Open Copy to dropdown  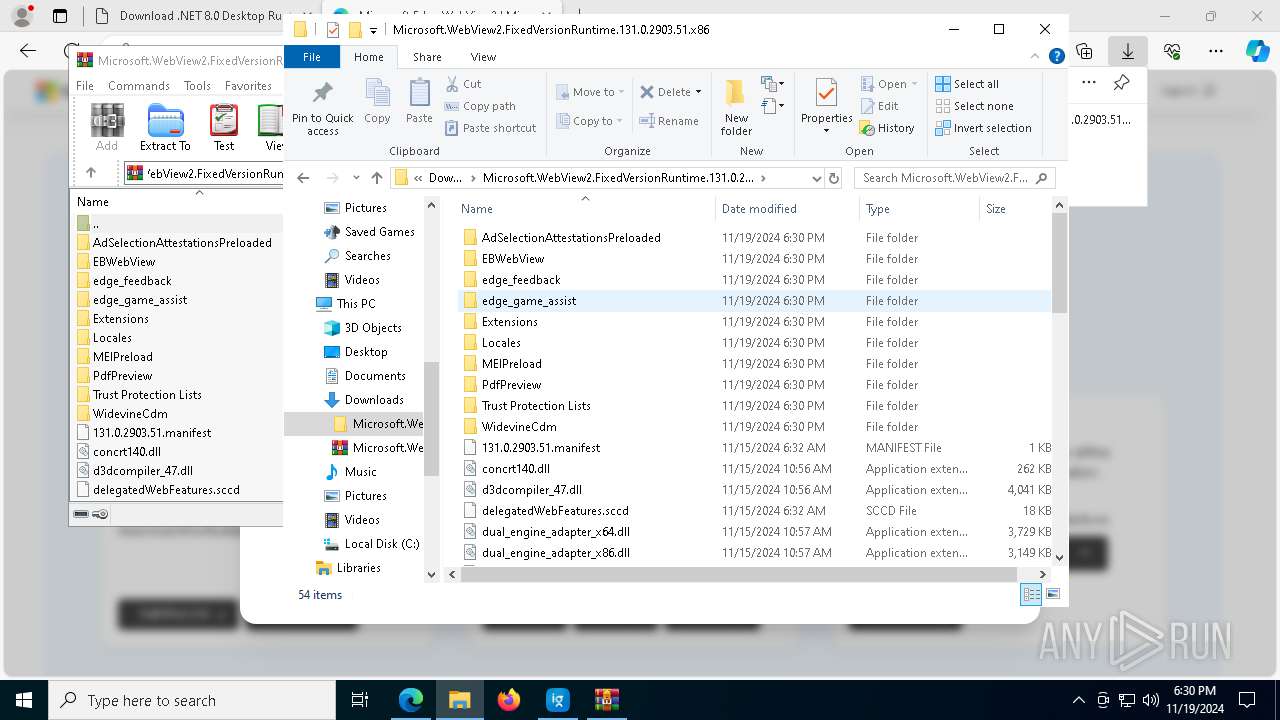click(x=589, y=121)
